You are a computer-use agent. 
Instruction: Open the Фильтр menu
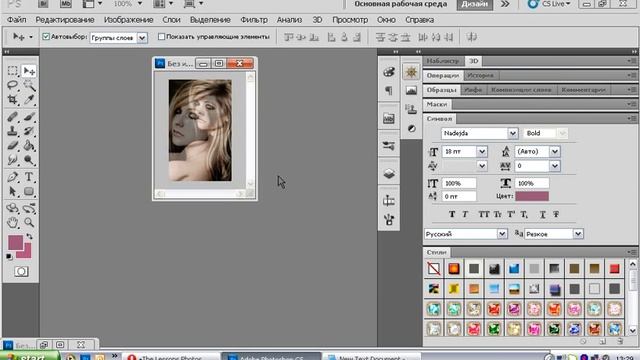pos(254,20)
